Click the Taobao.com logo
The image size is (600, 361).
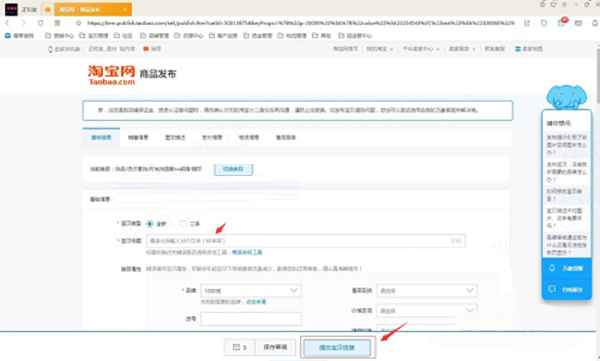pyautogui.click(x=111, y=75)
